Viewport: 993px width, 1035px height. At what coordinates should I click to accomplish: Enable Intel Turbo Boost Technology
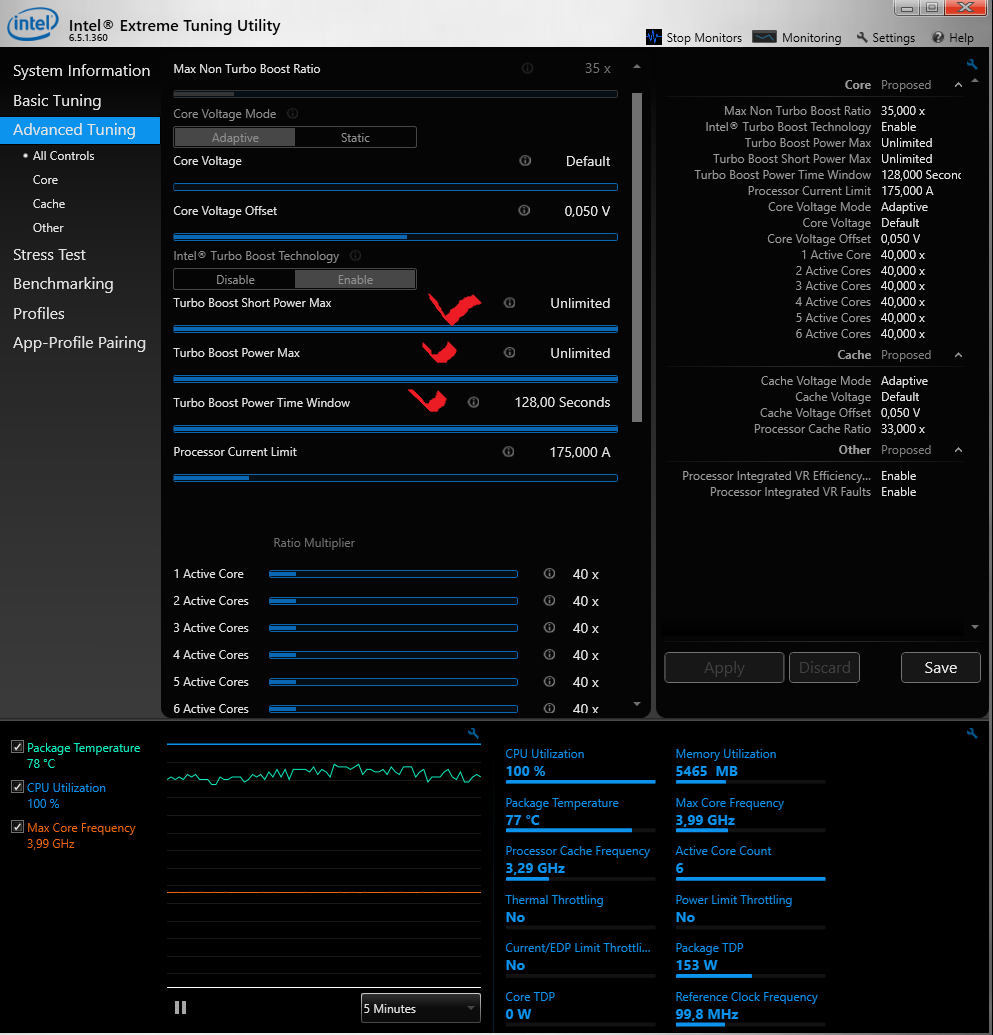tap(355, 279)
